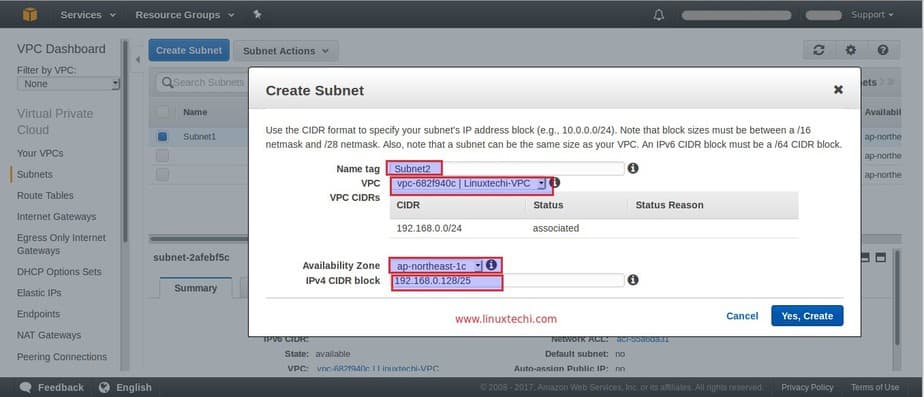Open the notifications bell icon
The height and width of the screenshot is (397, 924).
659,15
